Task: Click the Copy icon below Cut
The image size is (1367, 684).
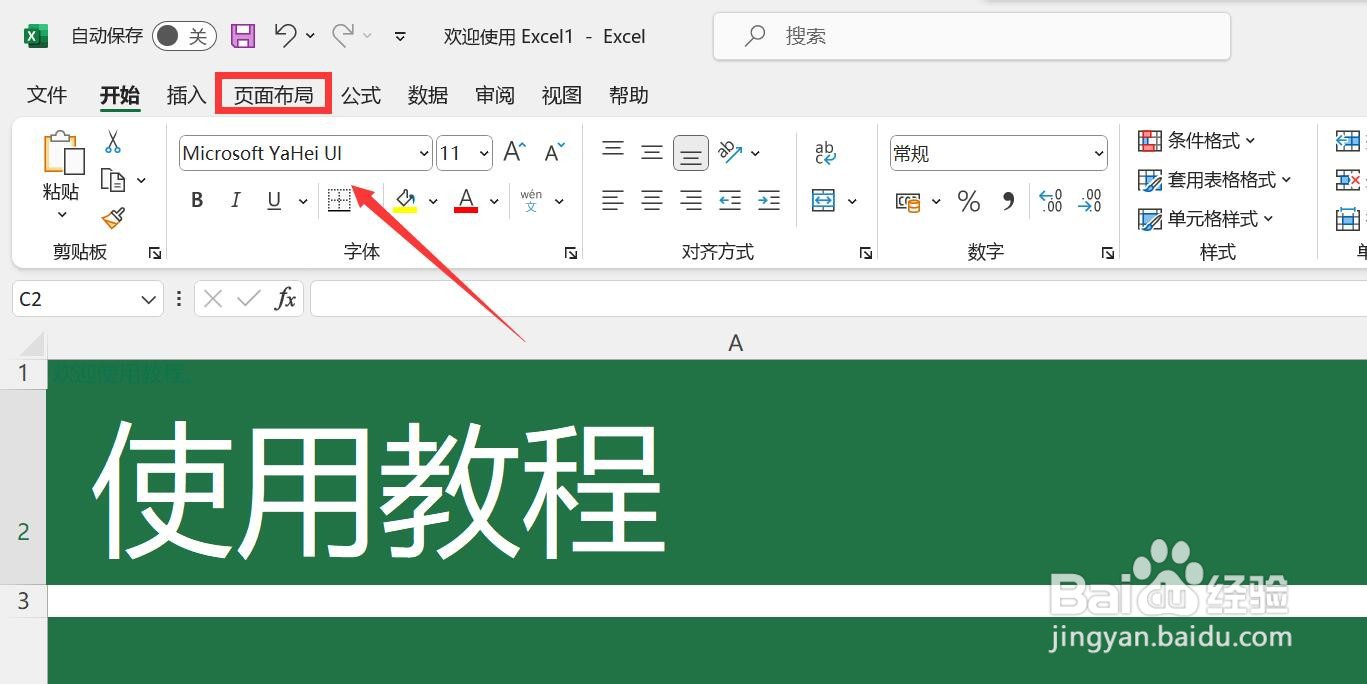Action: [113, 180]
